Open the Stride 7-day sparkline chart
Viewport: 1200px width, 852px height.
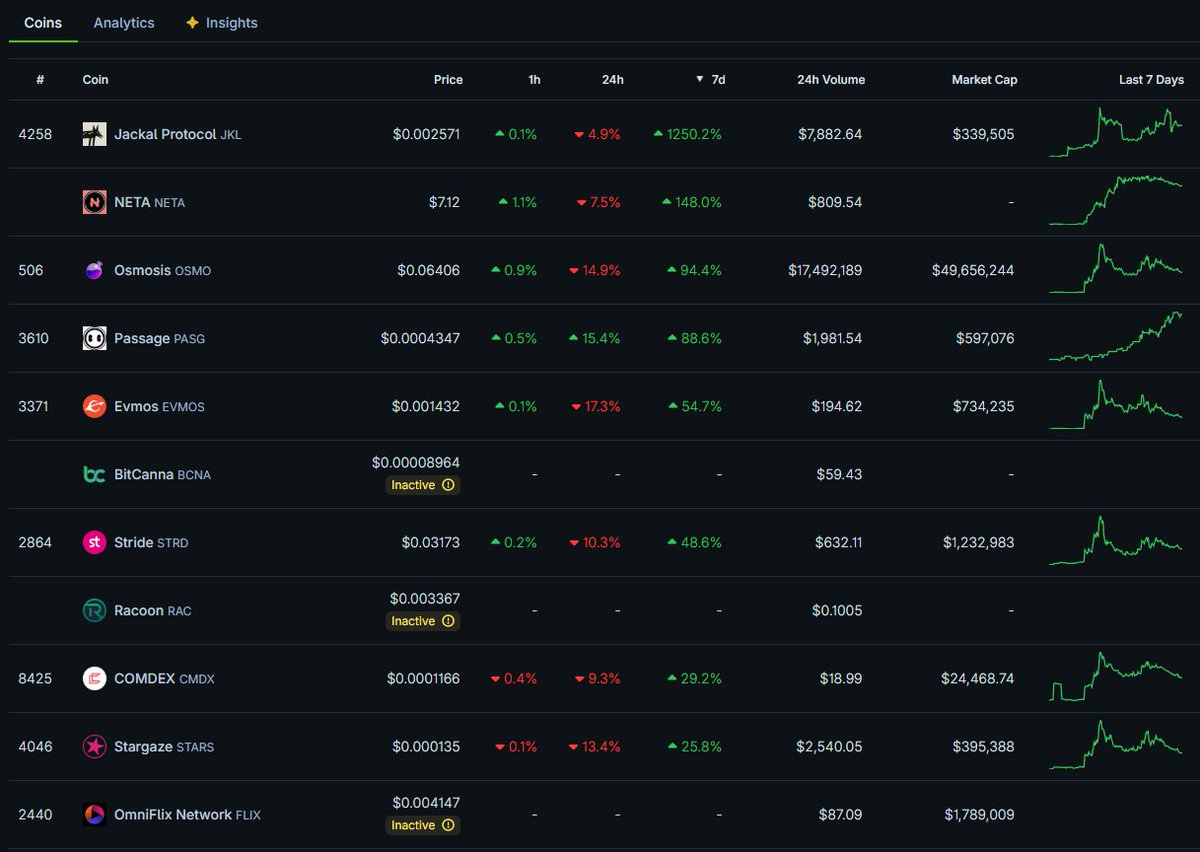coord(1115,540)
